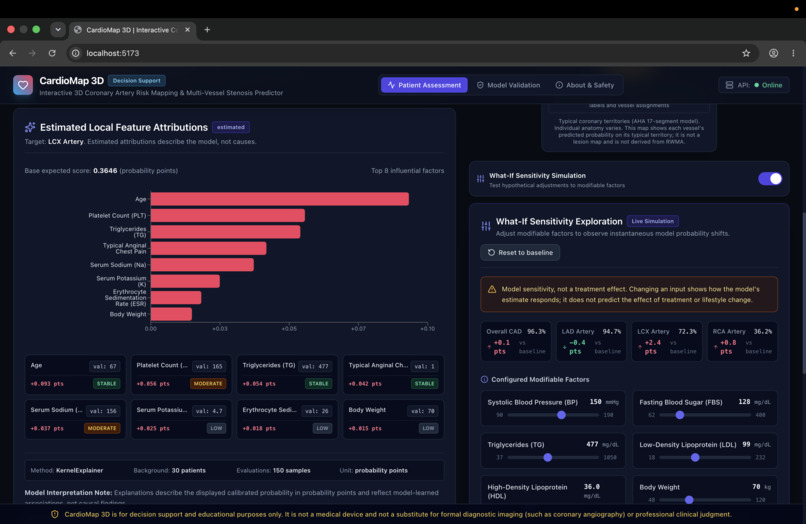
Task: Open the browser profile icon
Action: click(773, 53)
